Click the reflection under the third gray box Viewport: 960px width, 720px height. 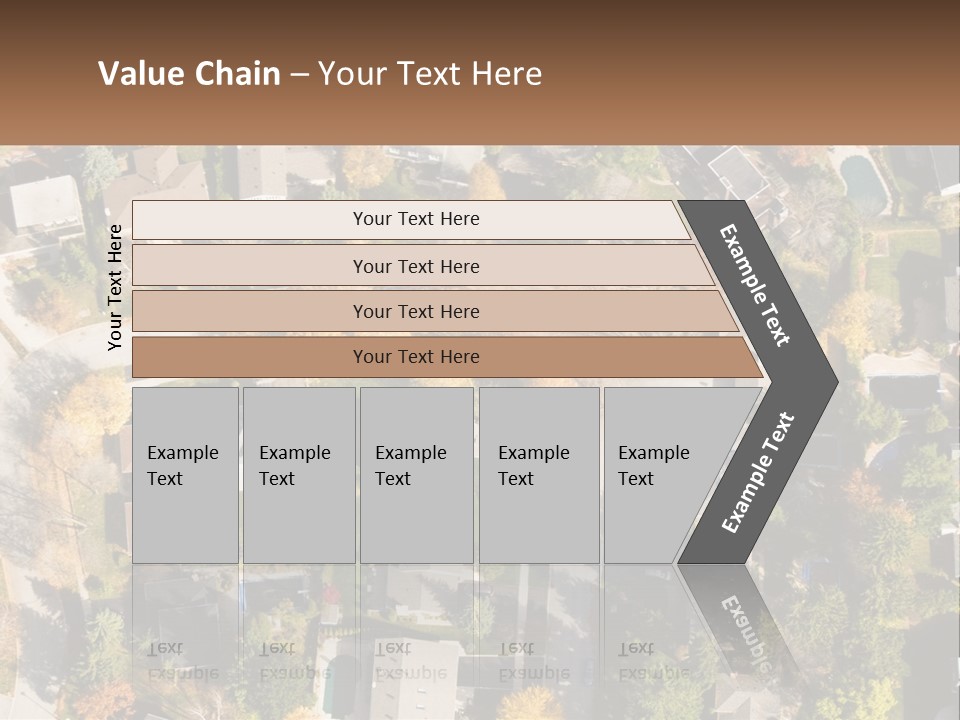click(415, 640)
